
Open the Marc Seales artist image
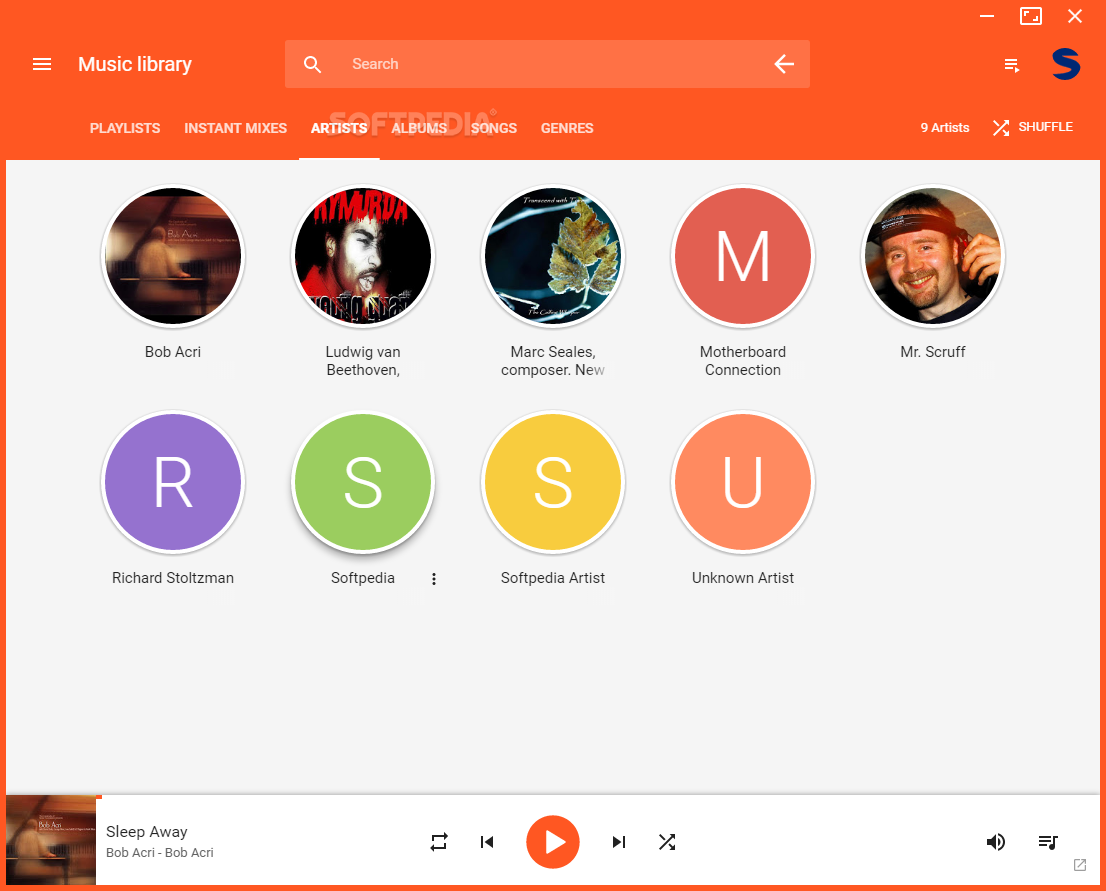coord(553,256)
